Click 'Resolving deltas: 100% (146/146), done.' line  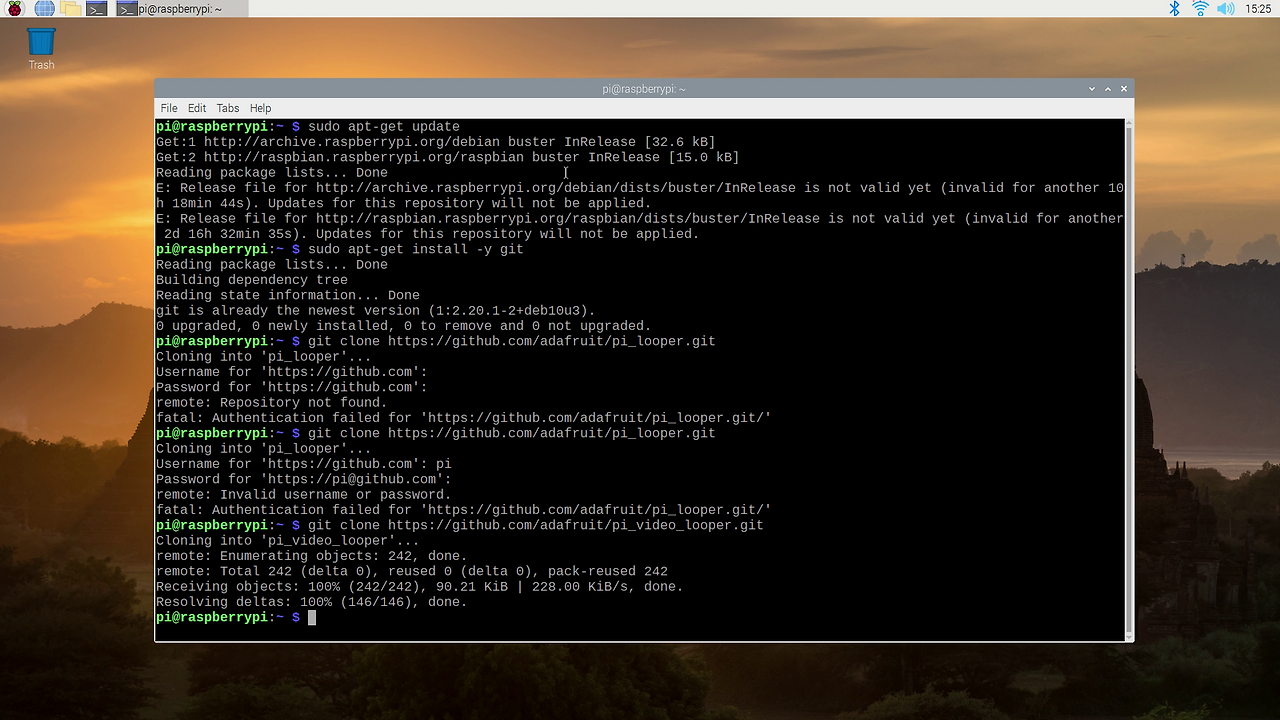[x=311, y=602]
